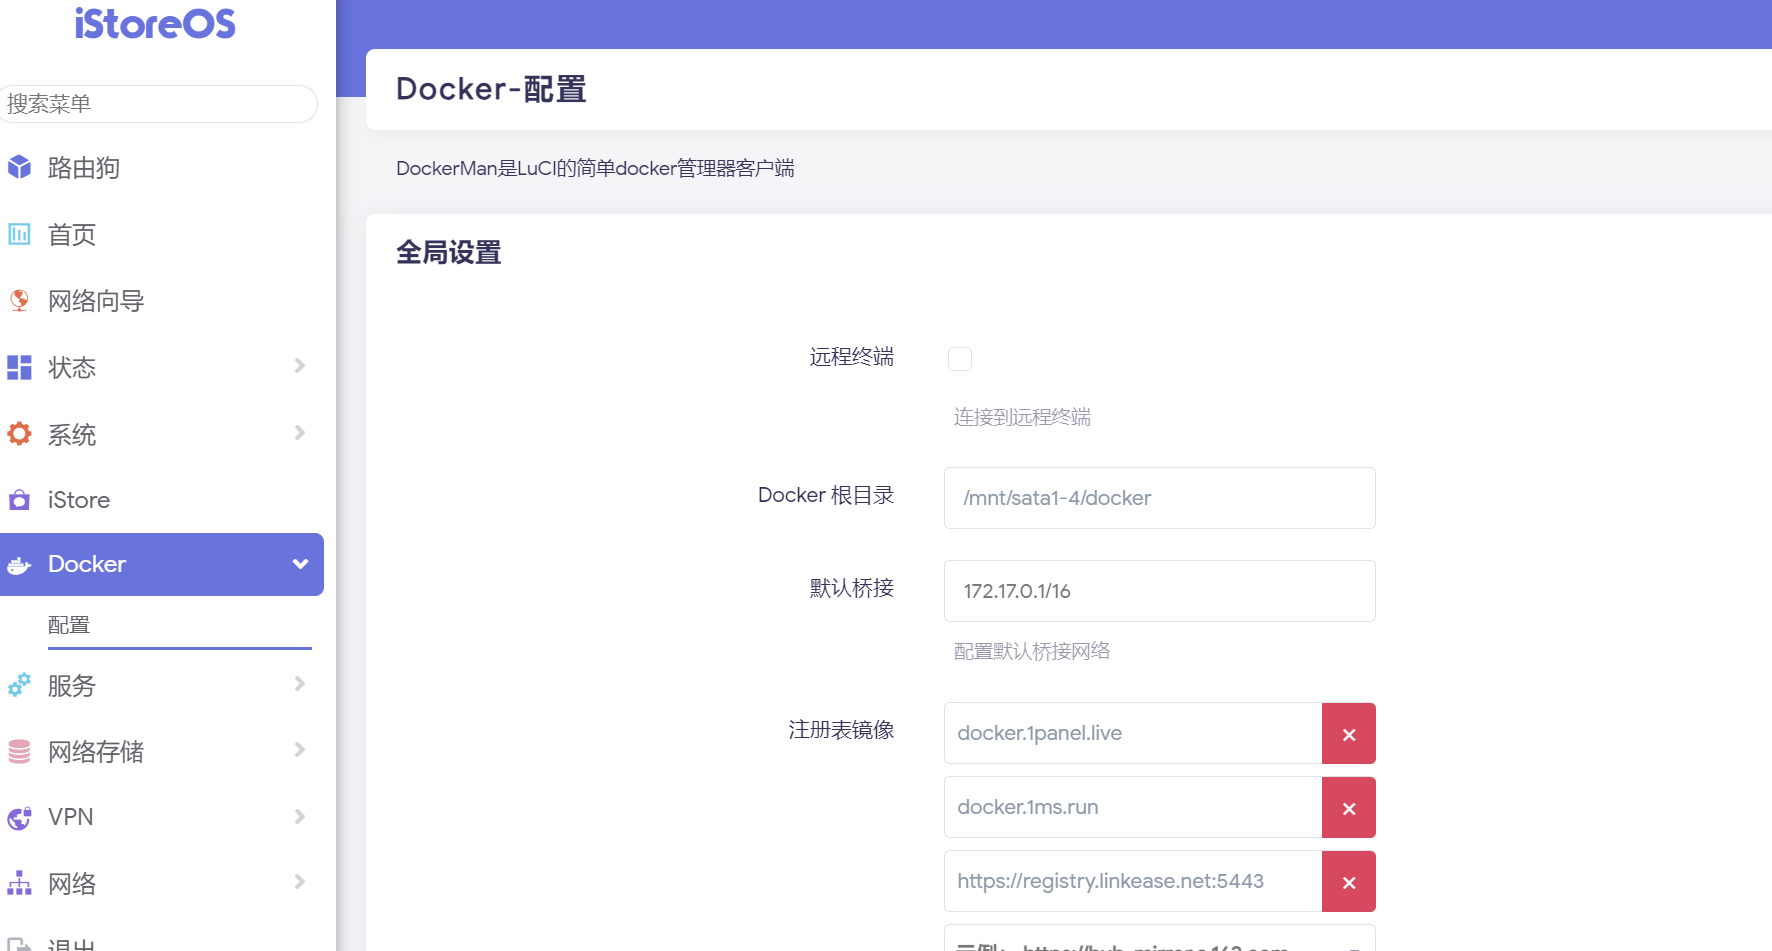Collapse the Docker menu chevron
Screen dimensions: 1772x951
click(x=300, y=564)
